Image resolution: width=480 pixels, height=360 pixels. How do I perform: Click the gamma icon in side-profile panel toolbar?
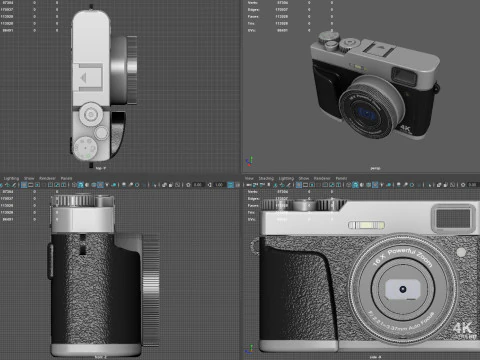coord(209,185)
